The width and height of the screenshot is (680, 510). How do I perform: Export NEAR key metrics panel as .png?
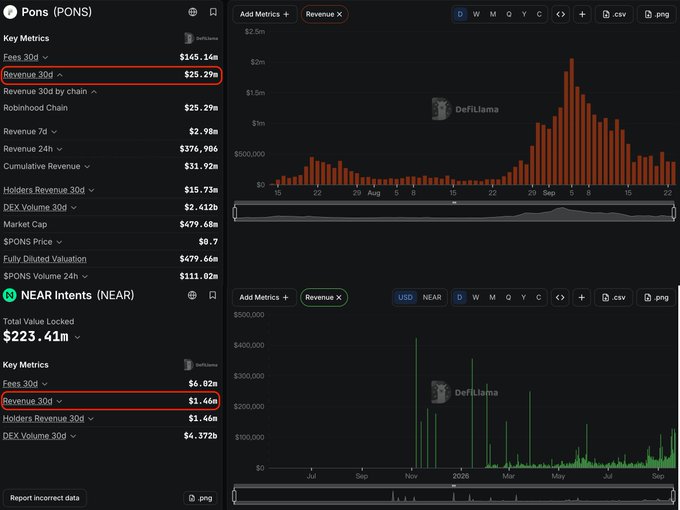click(x=200, y=498)
